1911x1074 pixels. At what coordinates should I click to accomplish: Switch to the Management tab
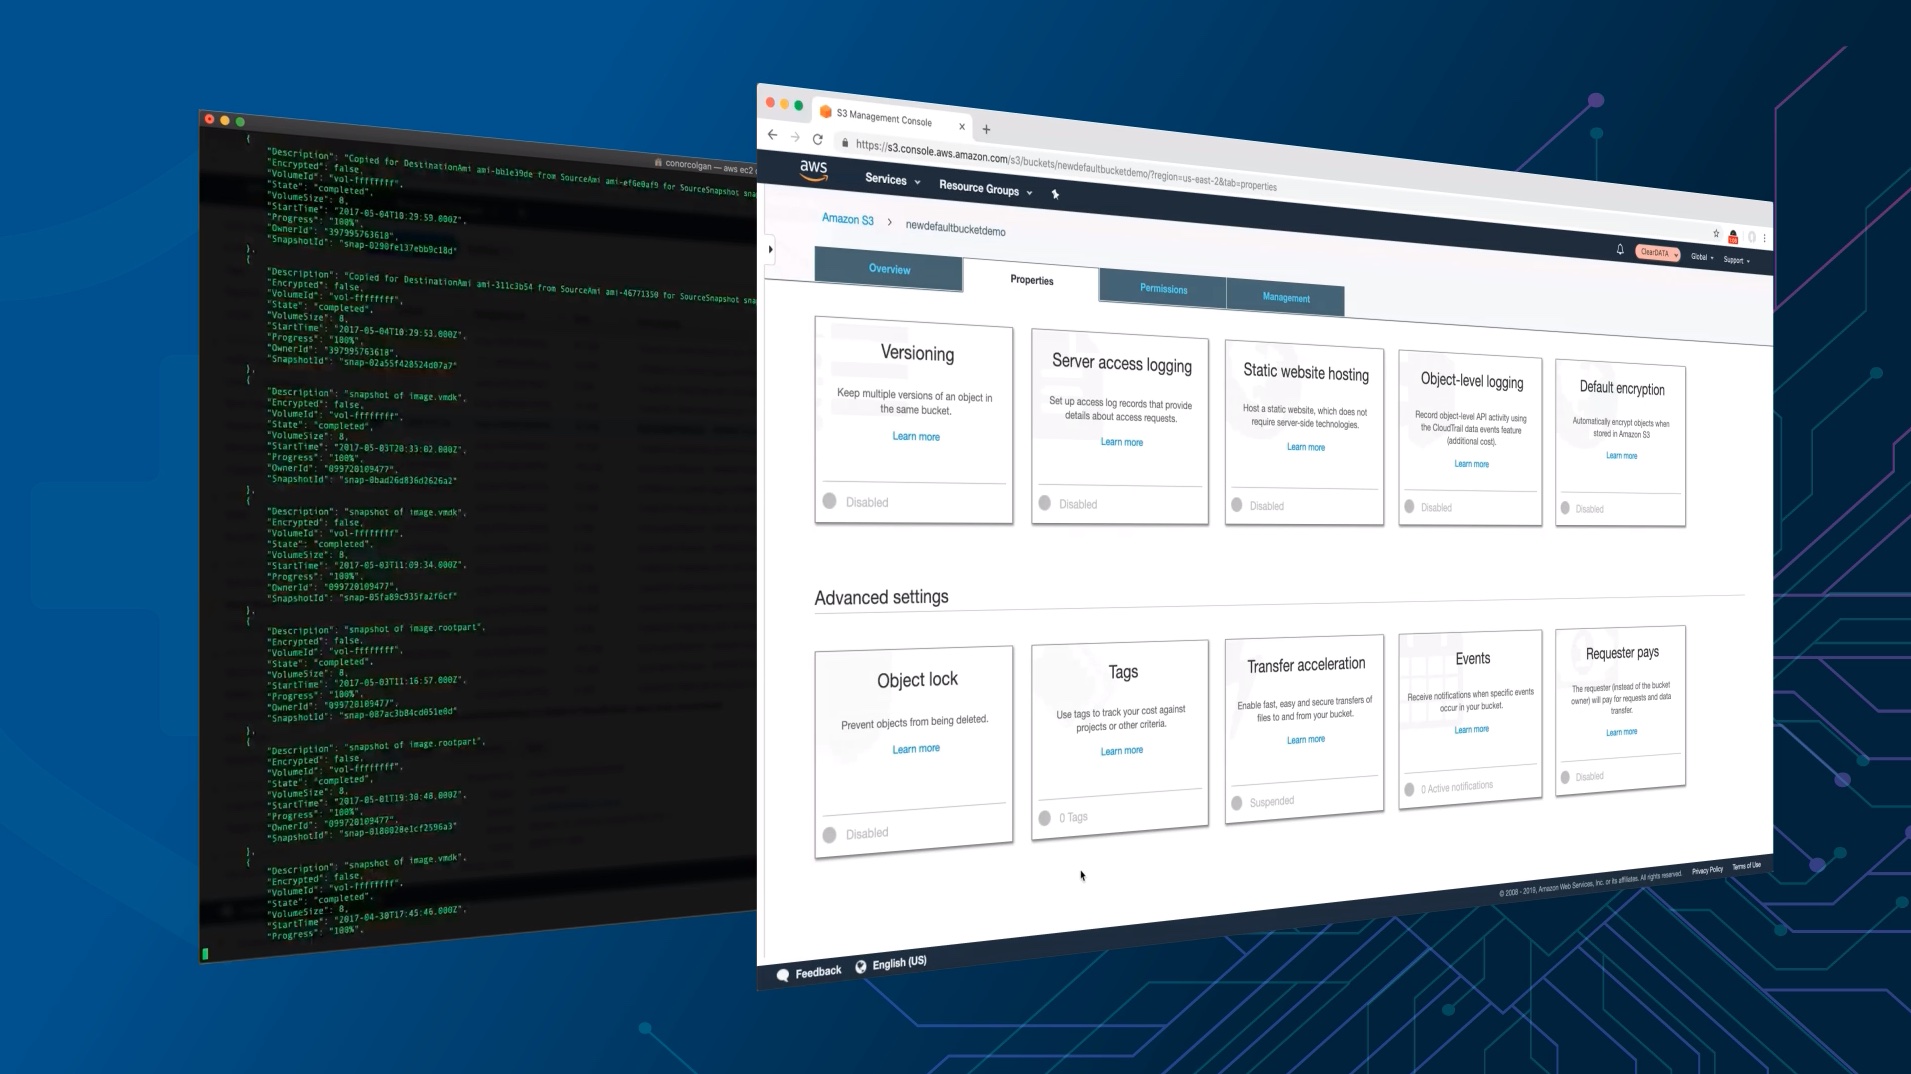(1285, 298)
